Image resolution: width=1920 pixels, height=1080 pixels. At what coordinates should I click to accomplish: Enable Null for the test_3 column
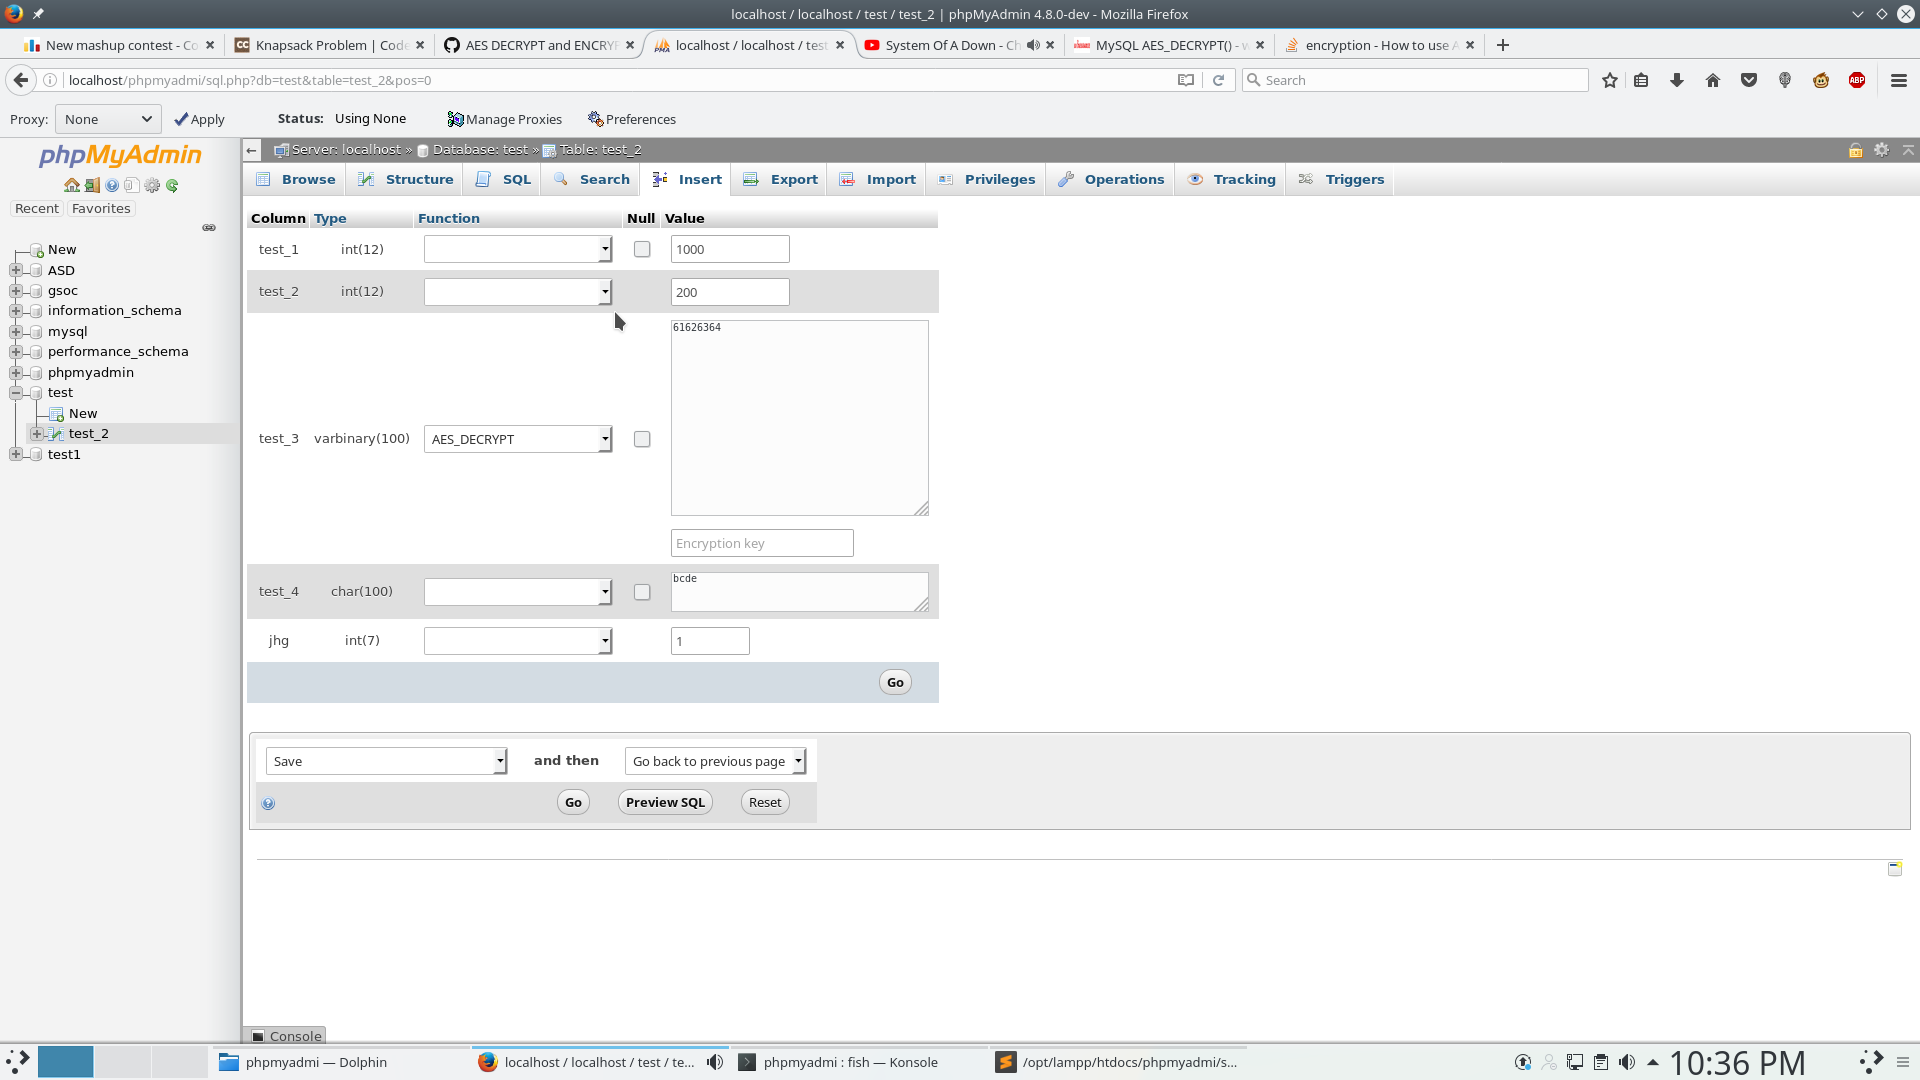(x=641, y=438)
